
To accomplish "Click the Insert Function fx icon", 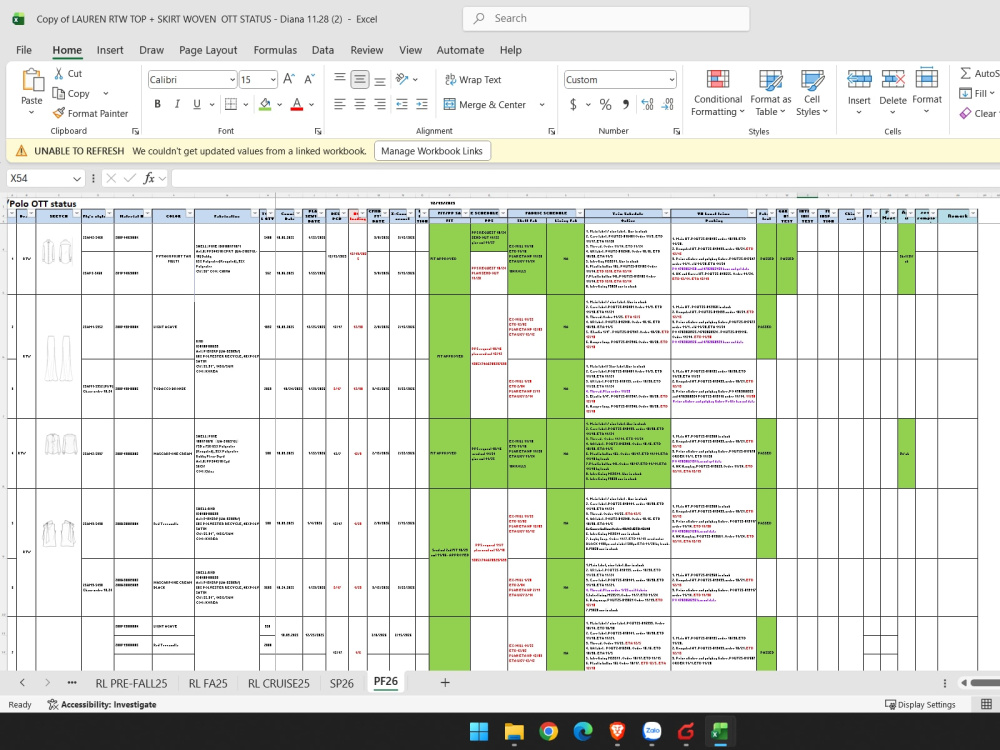I will [x=149, y=178].
